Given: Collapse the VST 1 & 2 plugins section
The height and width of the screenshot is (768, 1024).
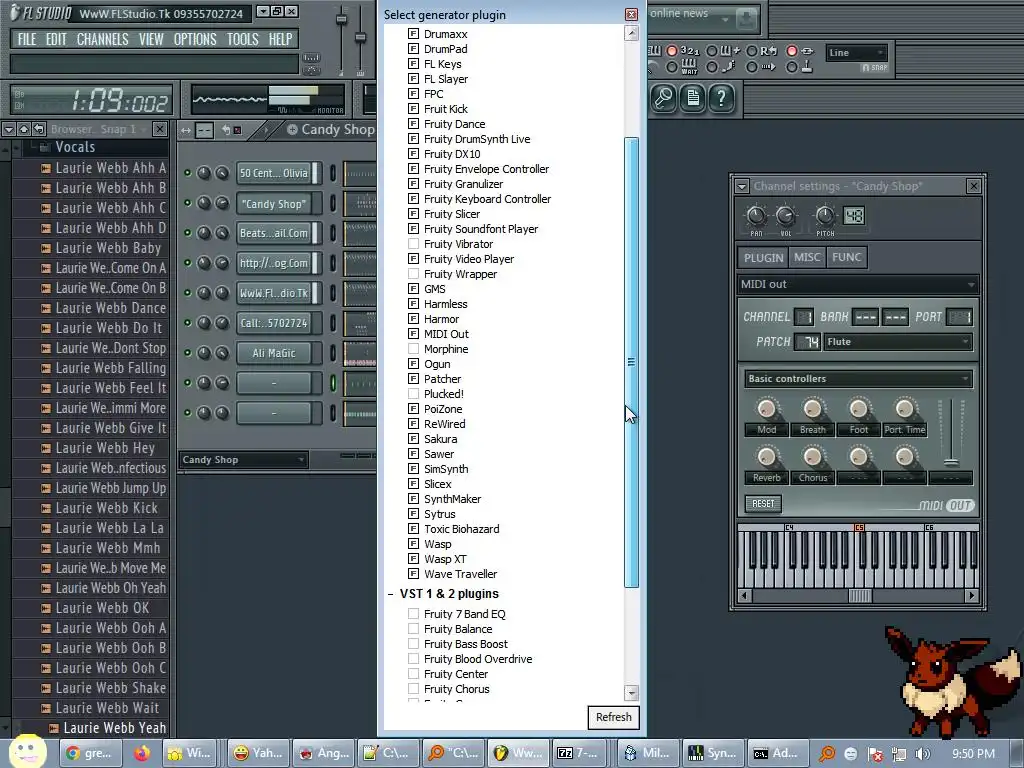Looking at the screenshot, I should tap(391, 594).
